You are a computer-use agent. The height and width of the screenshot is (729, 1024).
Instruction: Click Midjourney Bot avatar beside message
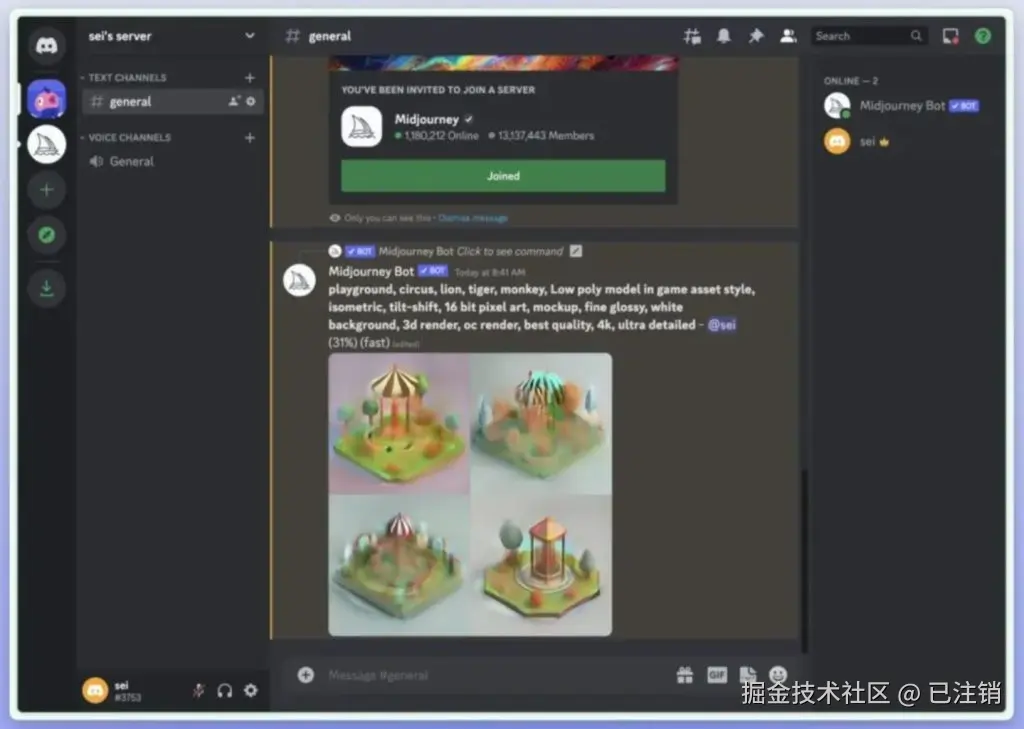click(299, 280)
